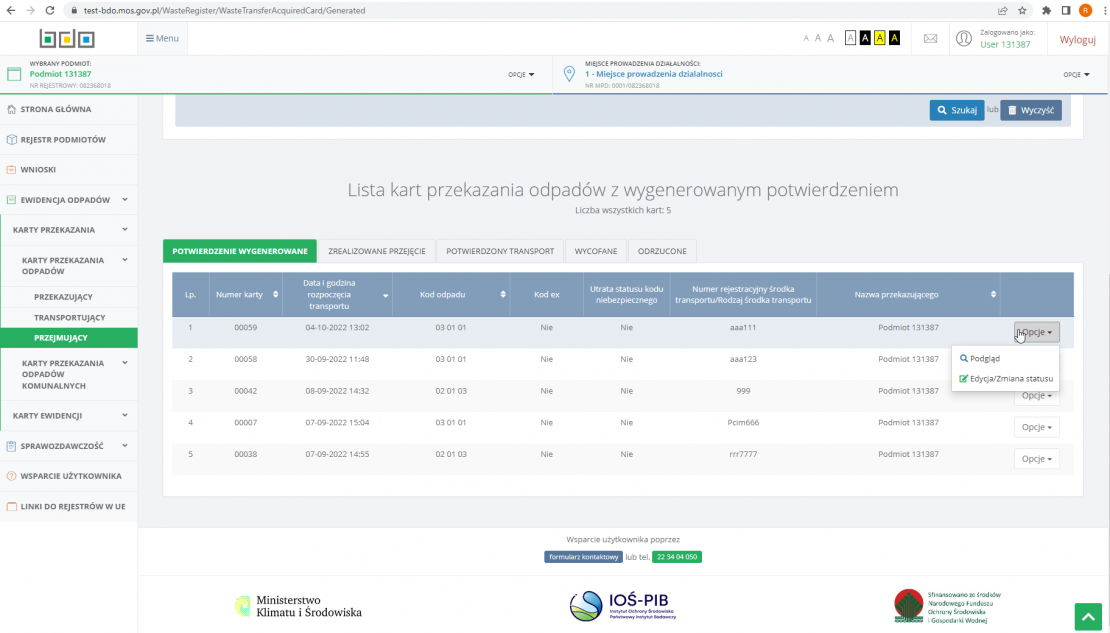The image size is (1110, 633).
Task: Open the envelope messages icon
Action: 930,39
